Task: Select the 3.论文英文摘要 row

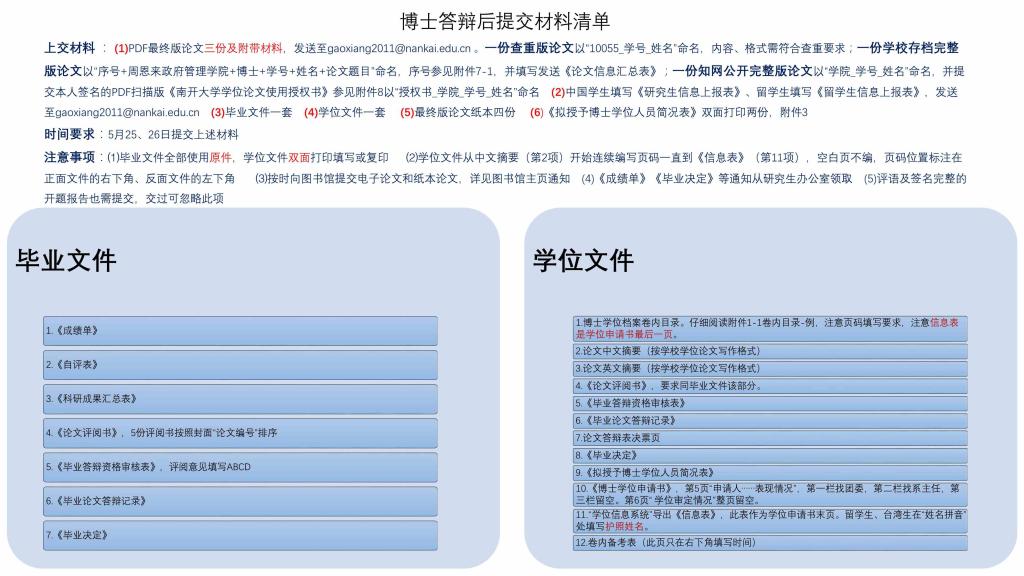Action: pos(769,368)
